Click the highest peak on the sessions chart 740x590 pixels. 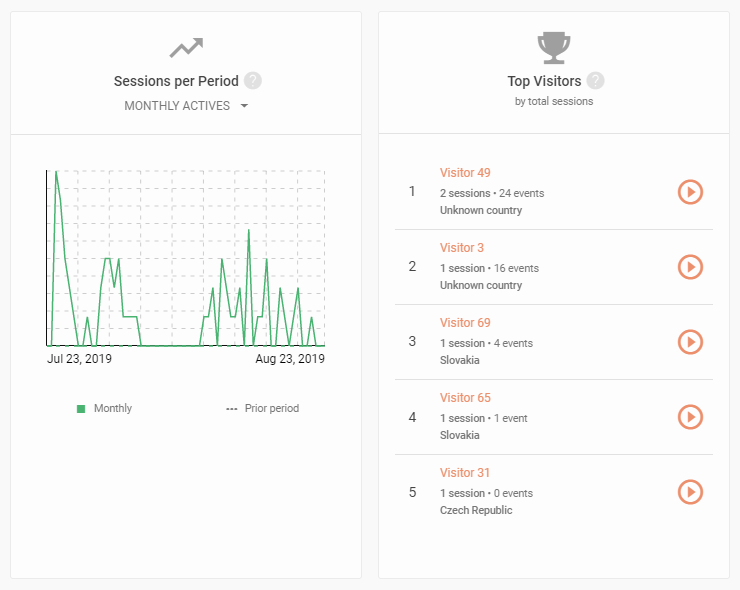(x=56, y=172)
